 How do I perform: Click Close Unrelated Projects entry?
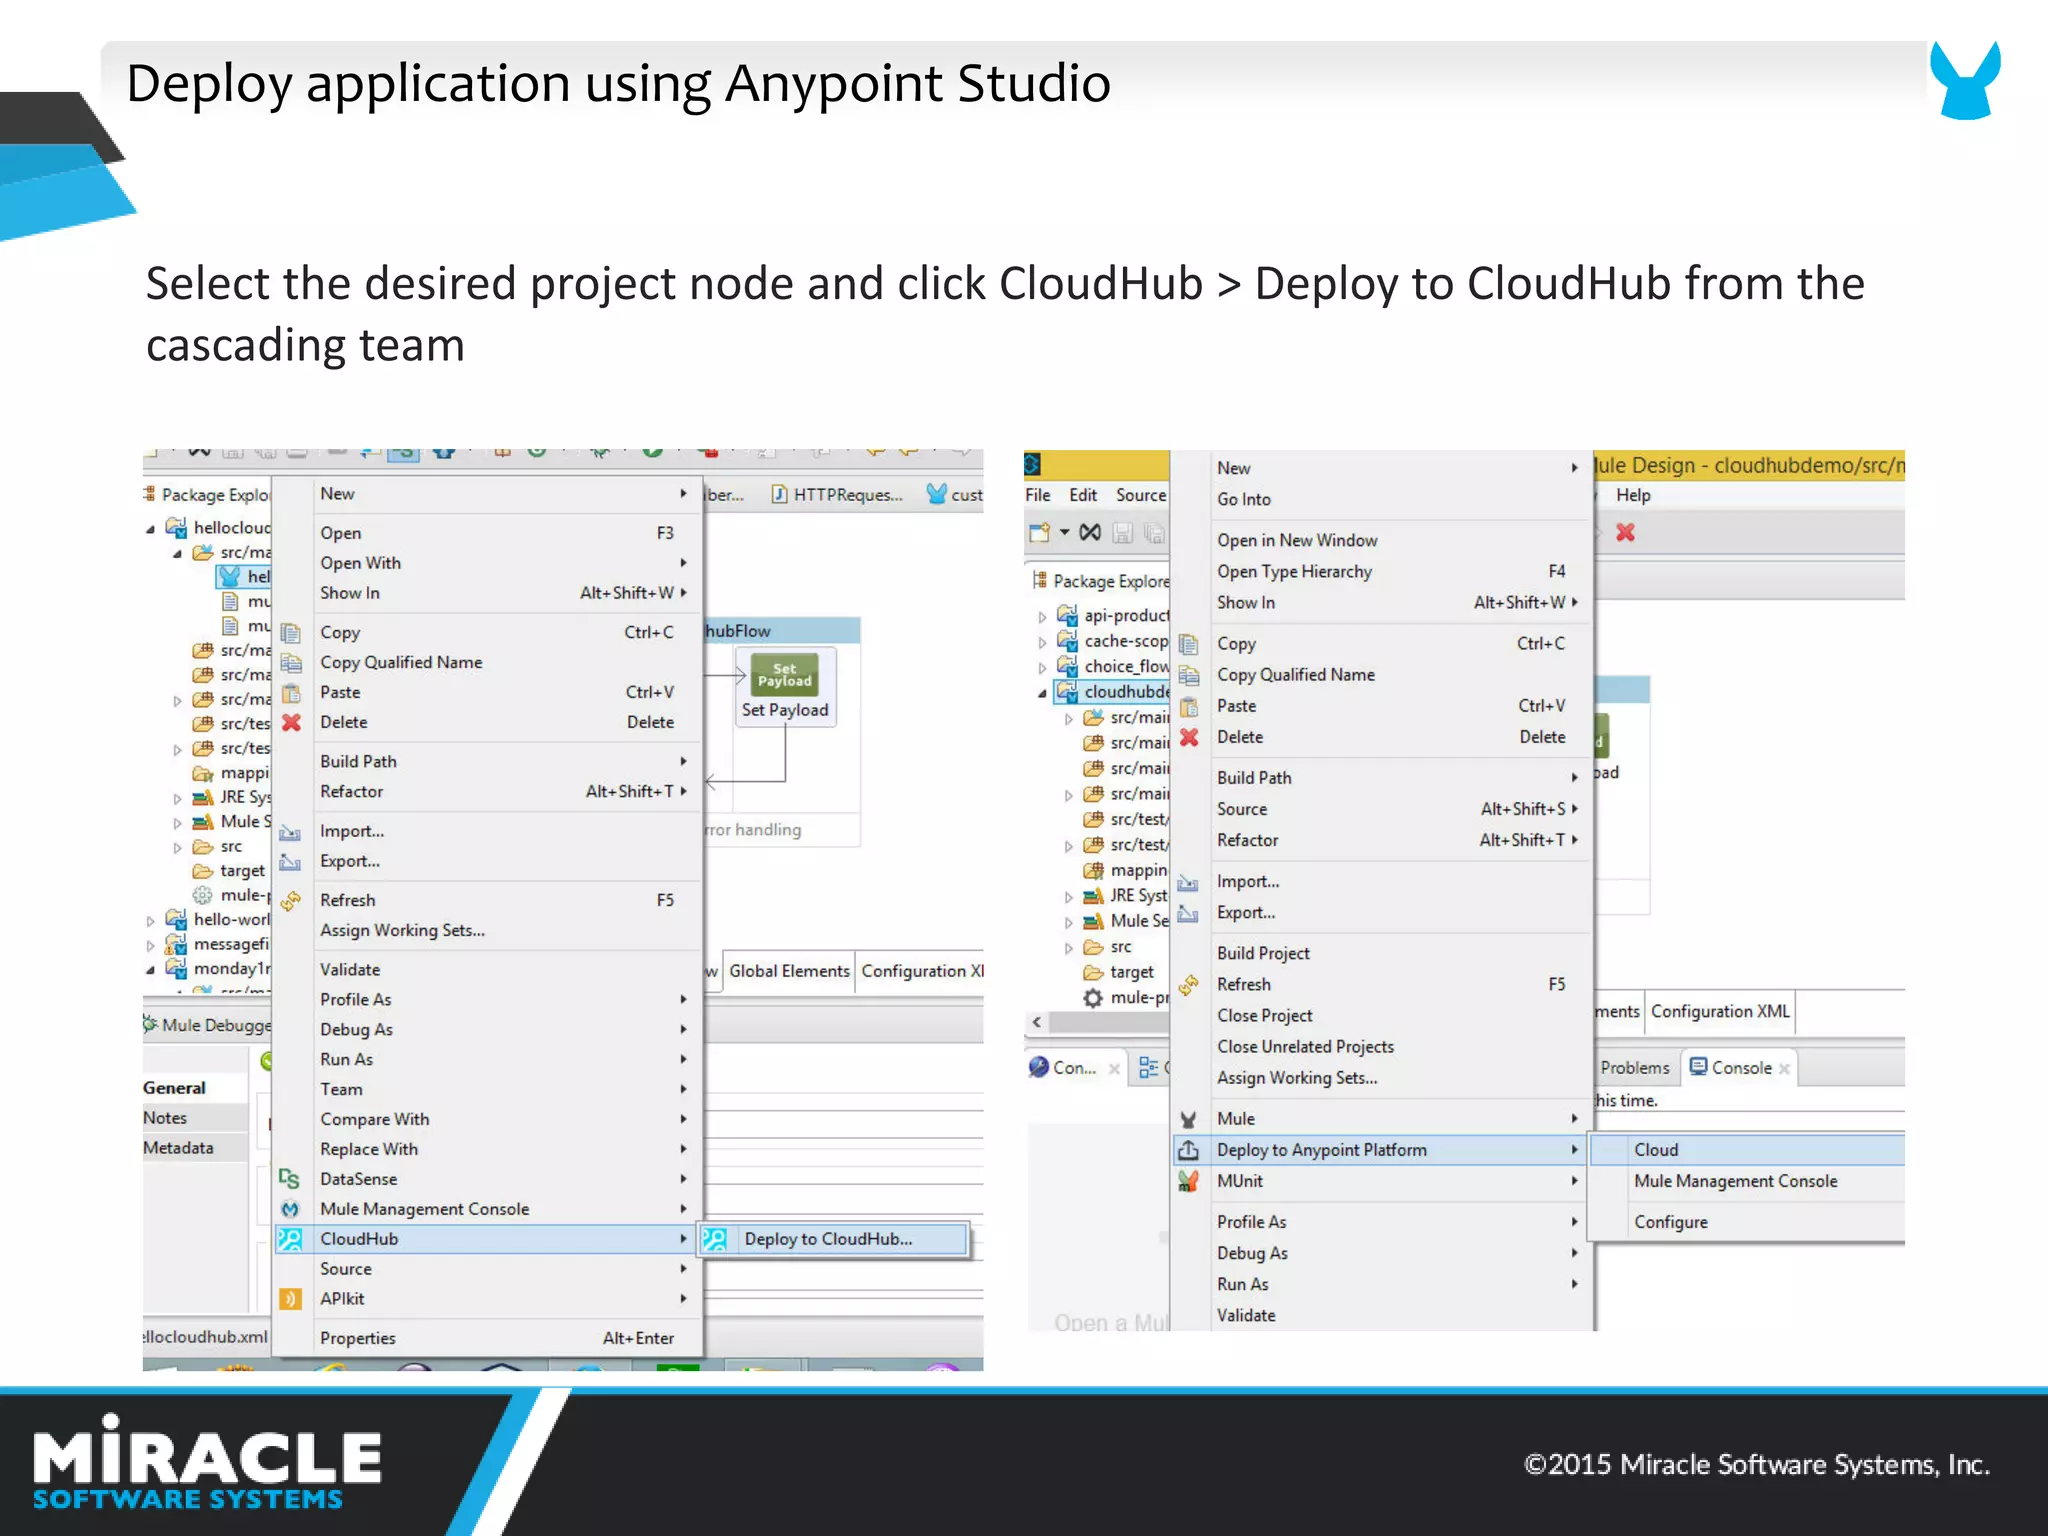(1383, 1046)
